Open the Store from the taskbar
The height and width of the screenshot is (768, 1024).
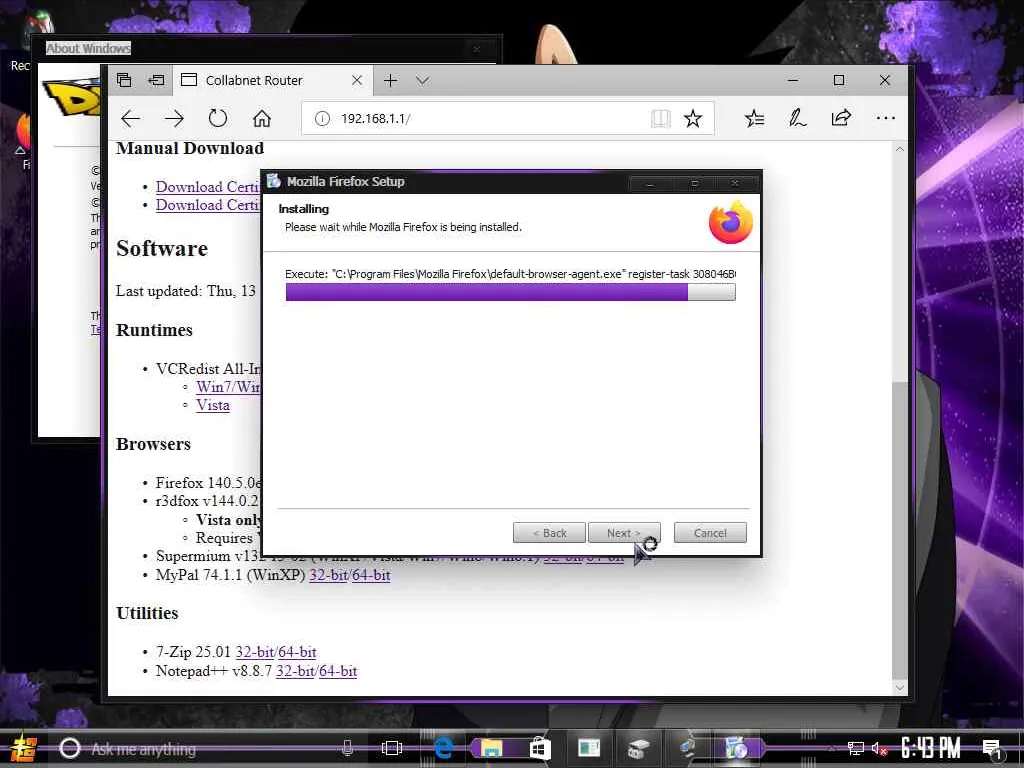pos(540,748)
